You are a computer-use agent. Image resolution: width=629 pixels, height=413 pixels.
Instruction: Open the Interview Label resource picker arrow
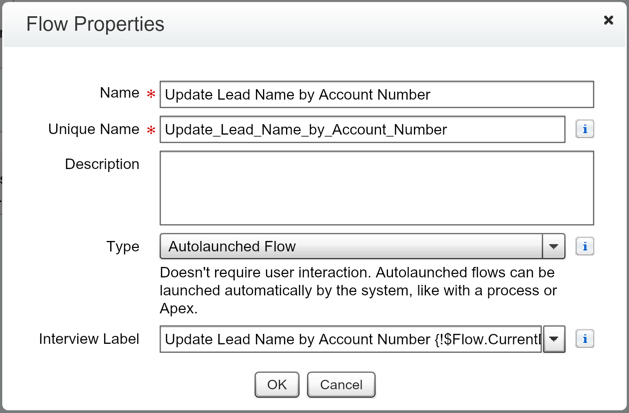pyautogui.click(x=554, y=339)
